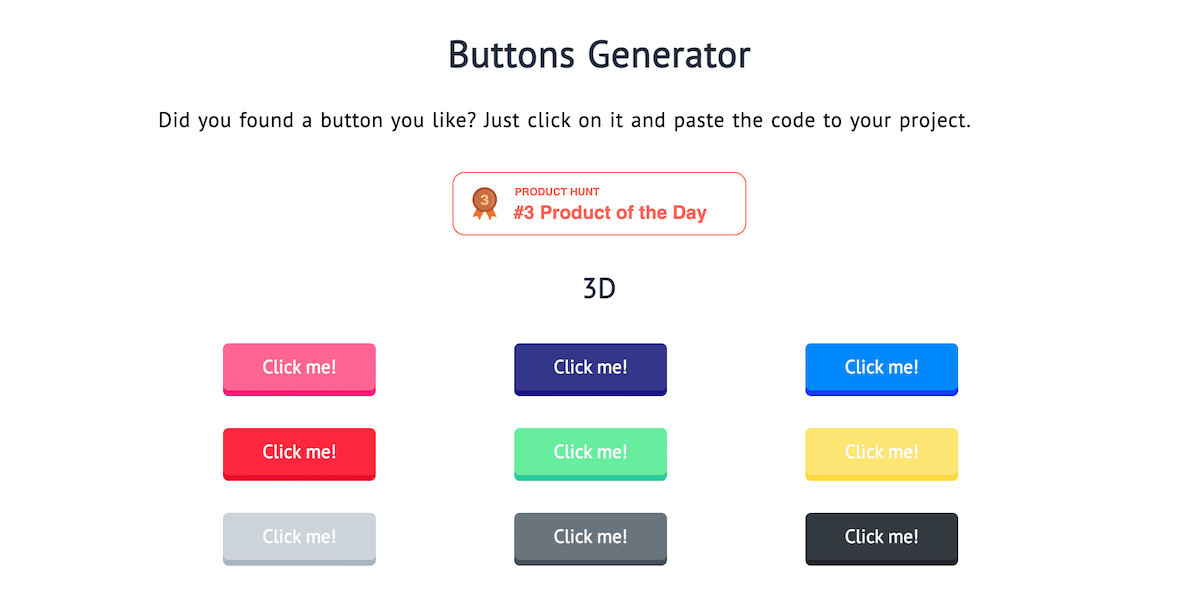Click the black 'Click me!' button
Image resolution: width=1200 pixels, height=604 pixels.
point(881,537)
